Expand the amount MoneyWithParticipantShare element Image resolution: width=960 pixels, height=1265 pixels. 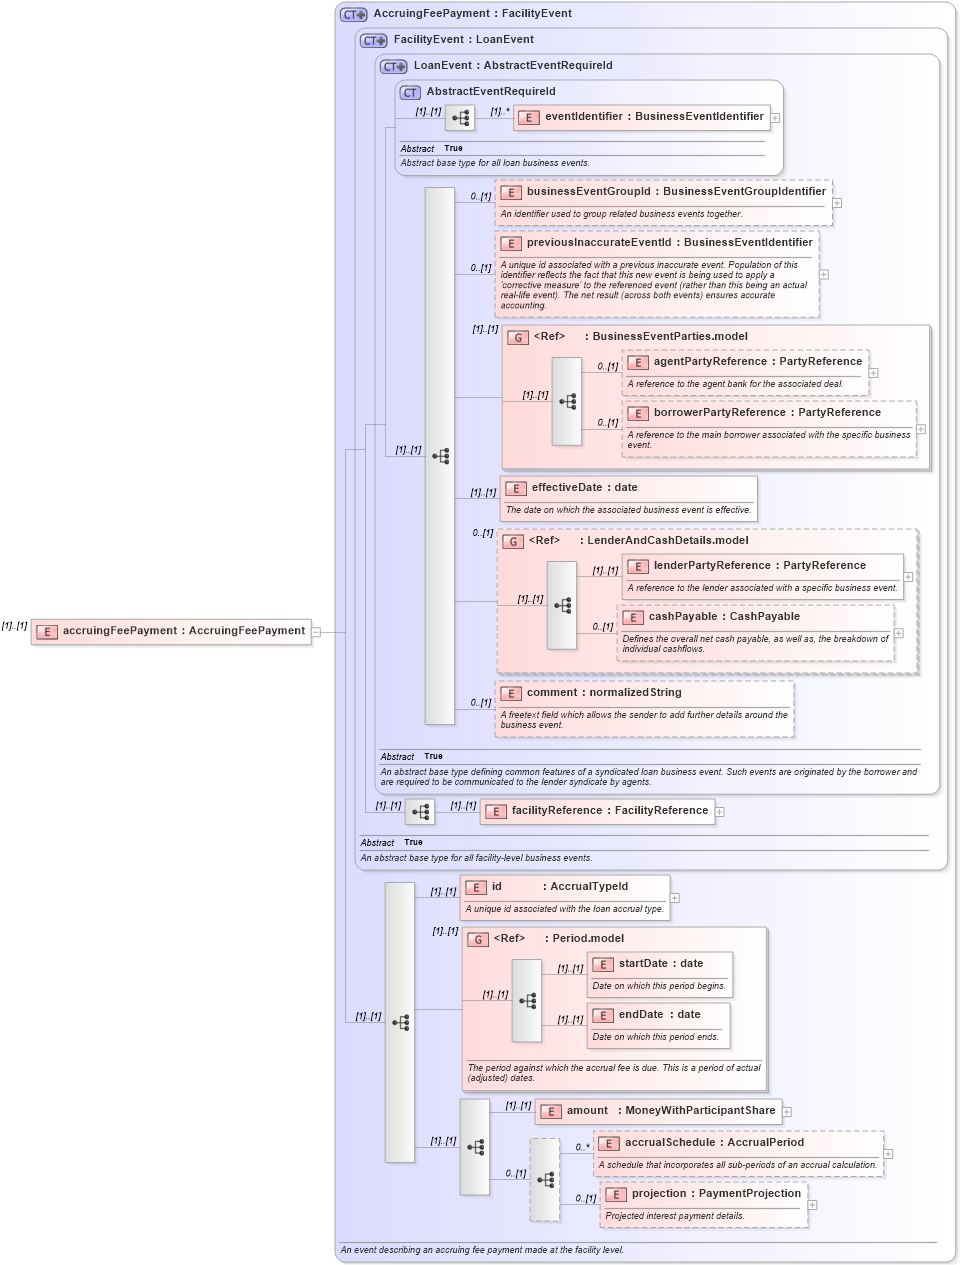point(788,1111)
